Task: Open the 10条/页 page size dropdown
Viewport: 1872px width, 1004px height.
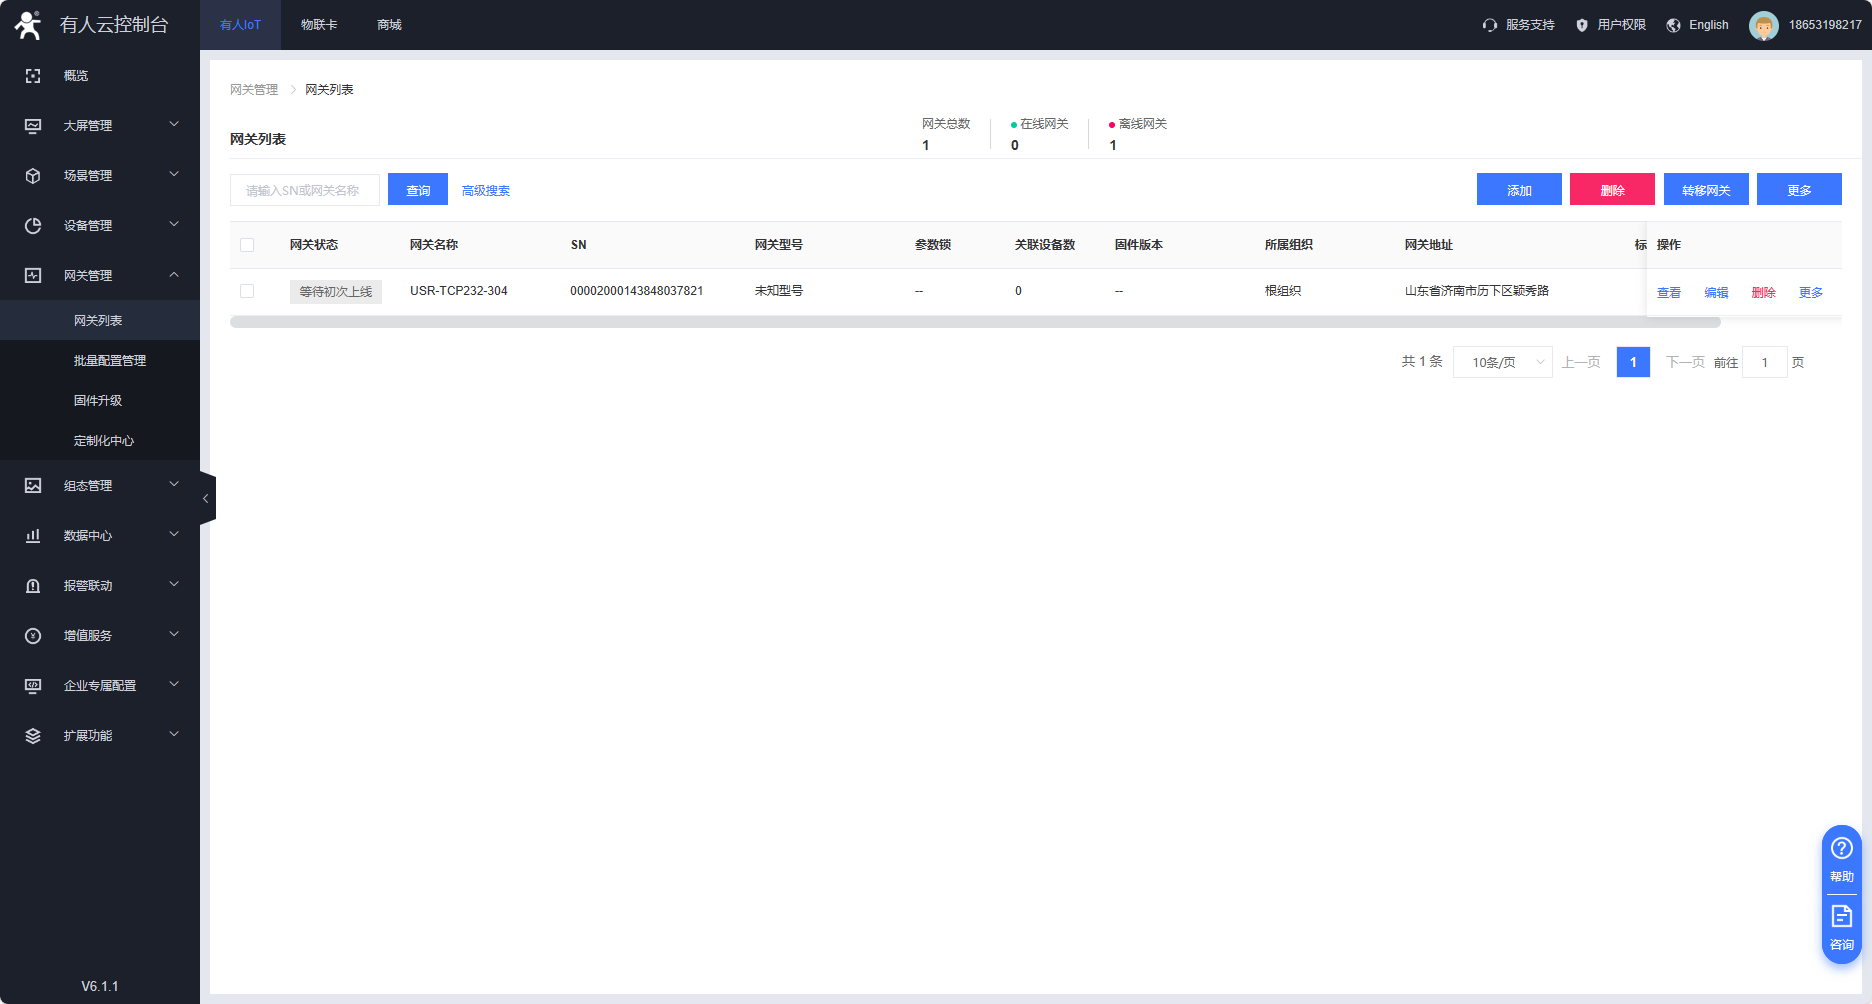Action: [1502, 362]
